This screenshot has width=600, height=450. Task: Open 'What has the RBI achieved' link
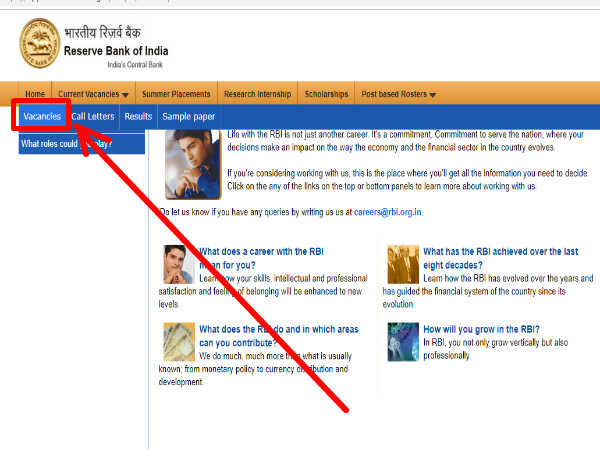[501, 258]
